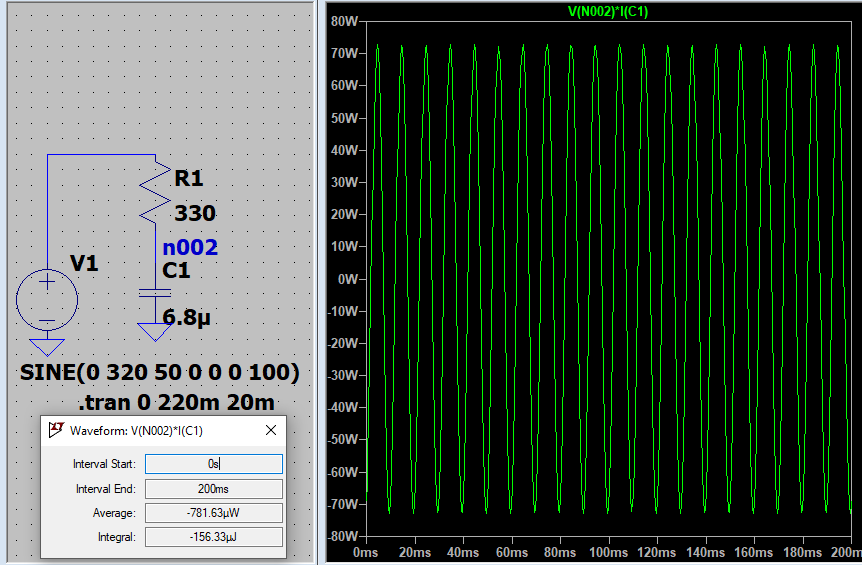Click the ground symbol under V1
The width and height of the screenshot is (862, 565).
click(47, 347)
